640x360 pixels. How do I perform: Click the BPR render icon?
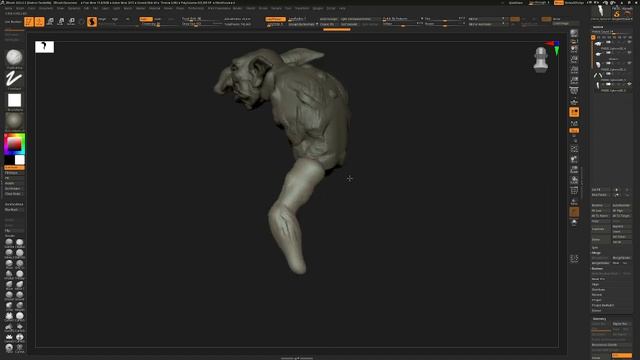tap(574, 34)
